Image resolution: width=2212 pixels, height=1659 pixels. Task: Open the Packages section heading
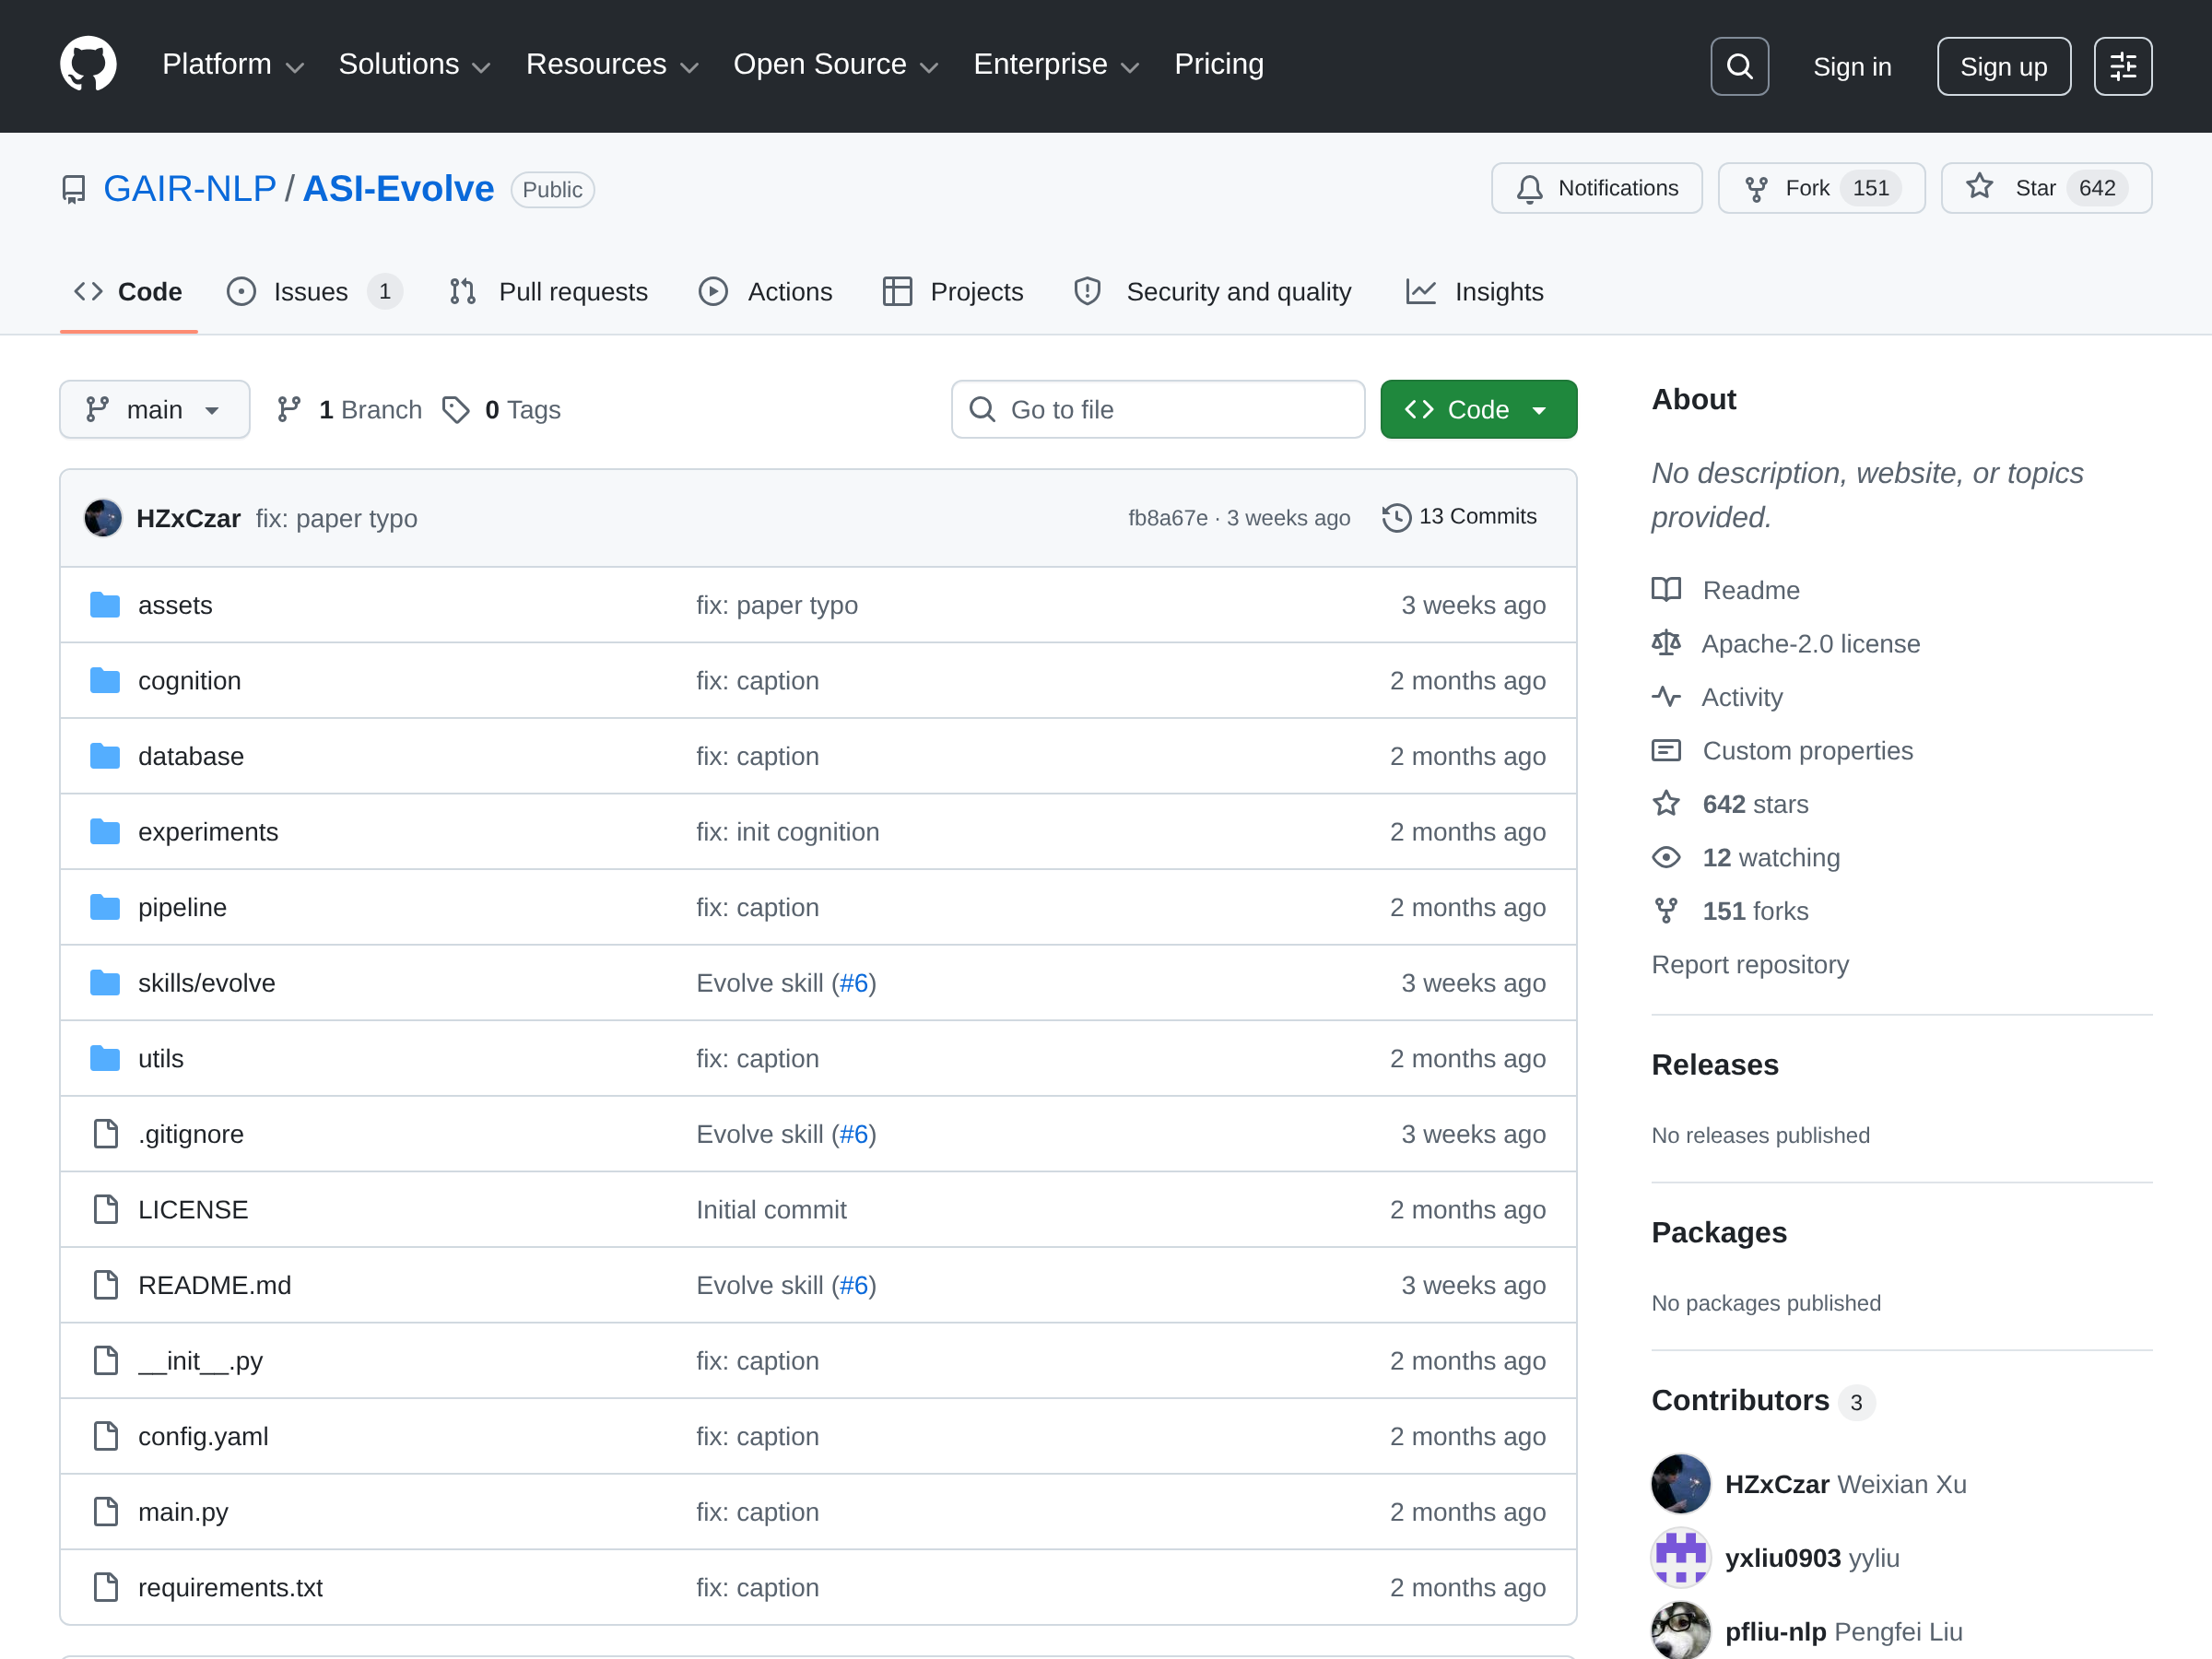point(1719,1232)
